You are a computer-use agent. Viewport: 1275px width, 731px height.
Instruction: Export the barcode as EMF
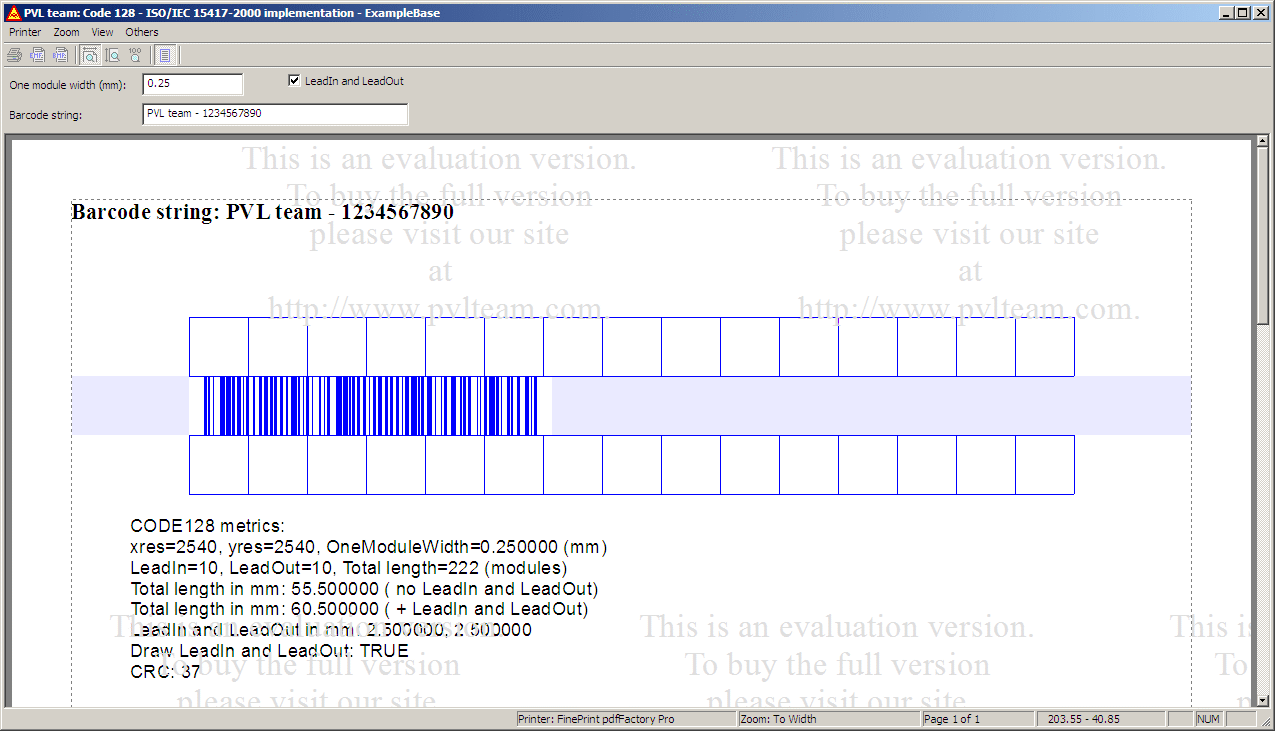(x=37, y=55)
